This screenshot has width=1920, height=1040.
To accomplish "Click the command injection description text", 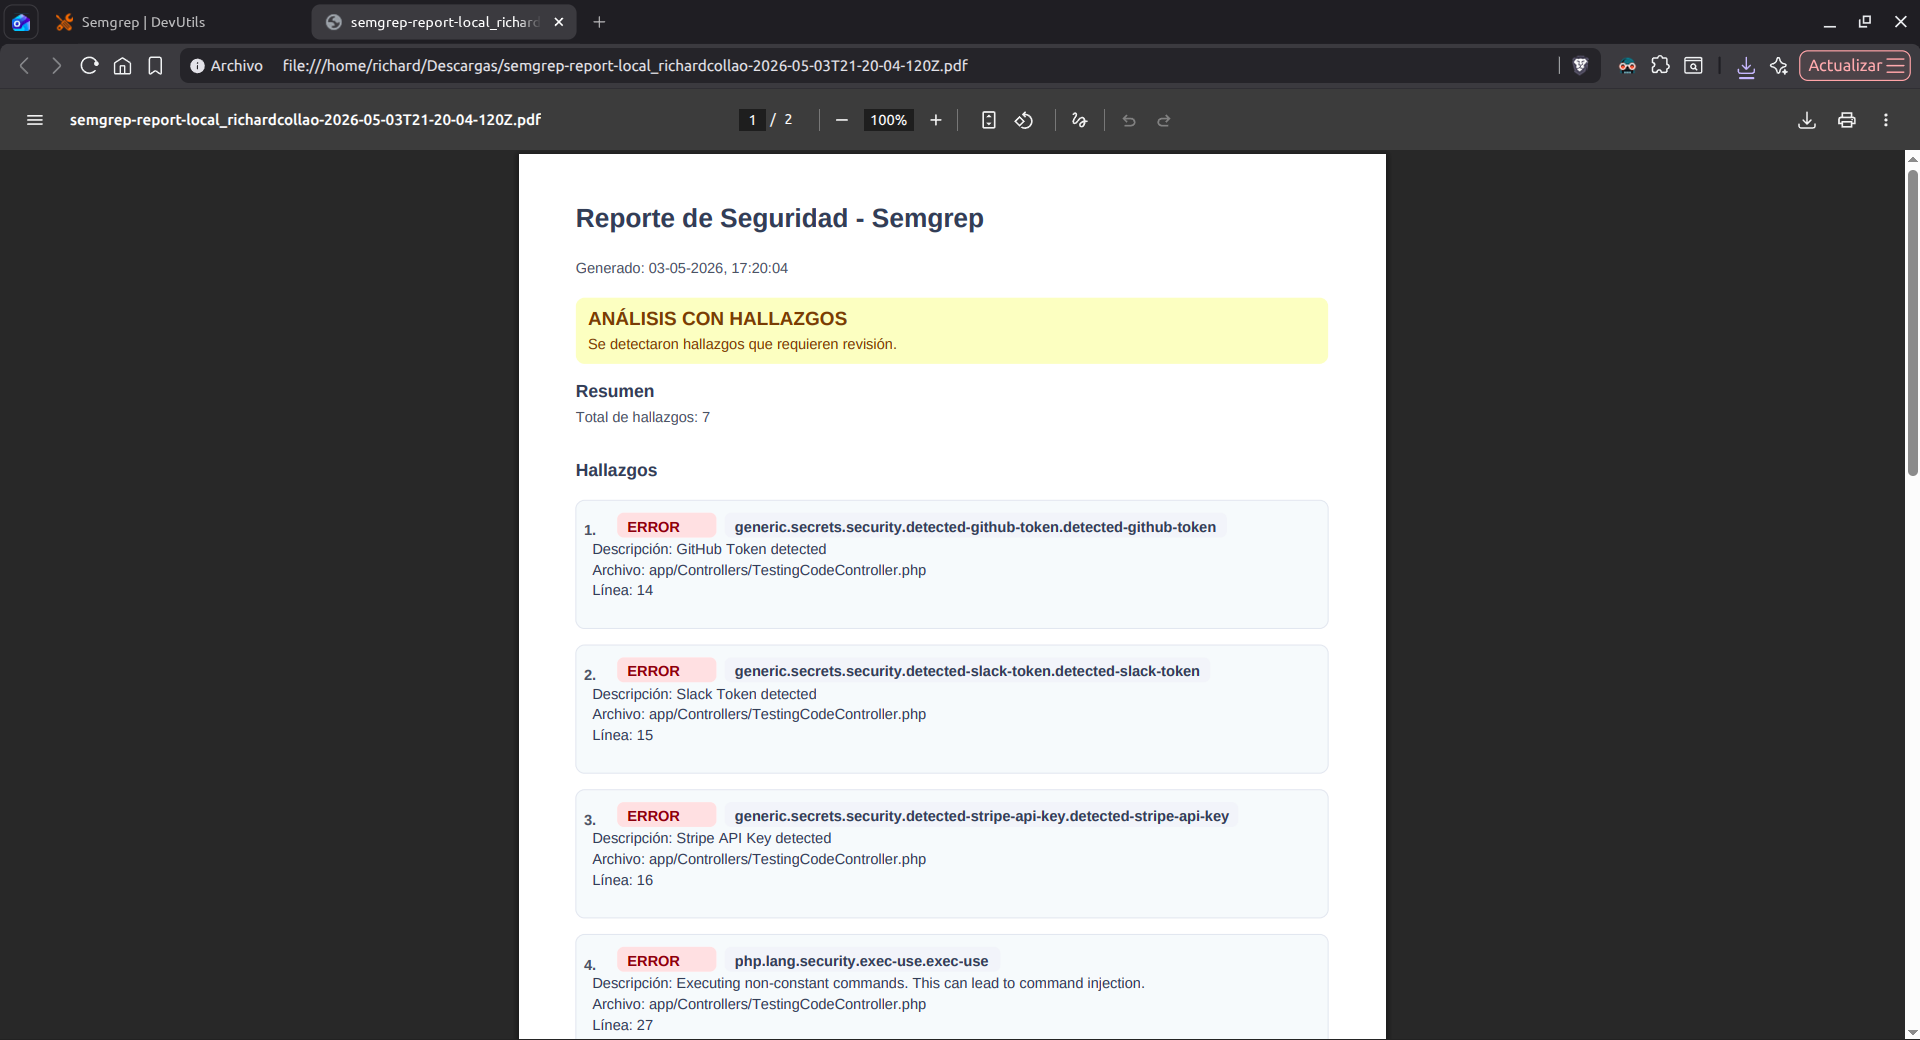I will tap(868, 983).
